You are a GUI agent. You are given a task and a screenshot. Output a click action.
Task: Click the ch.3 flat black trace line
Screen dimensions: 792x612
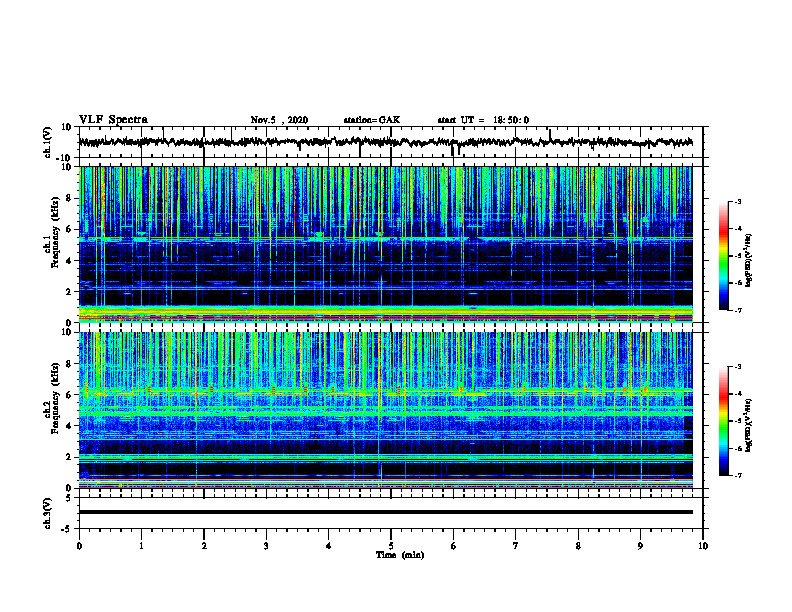click(386, 512)
